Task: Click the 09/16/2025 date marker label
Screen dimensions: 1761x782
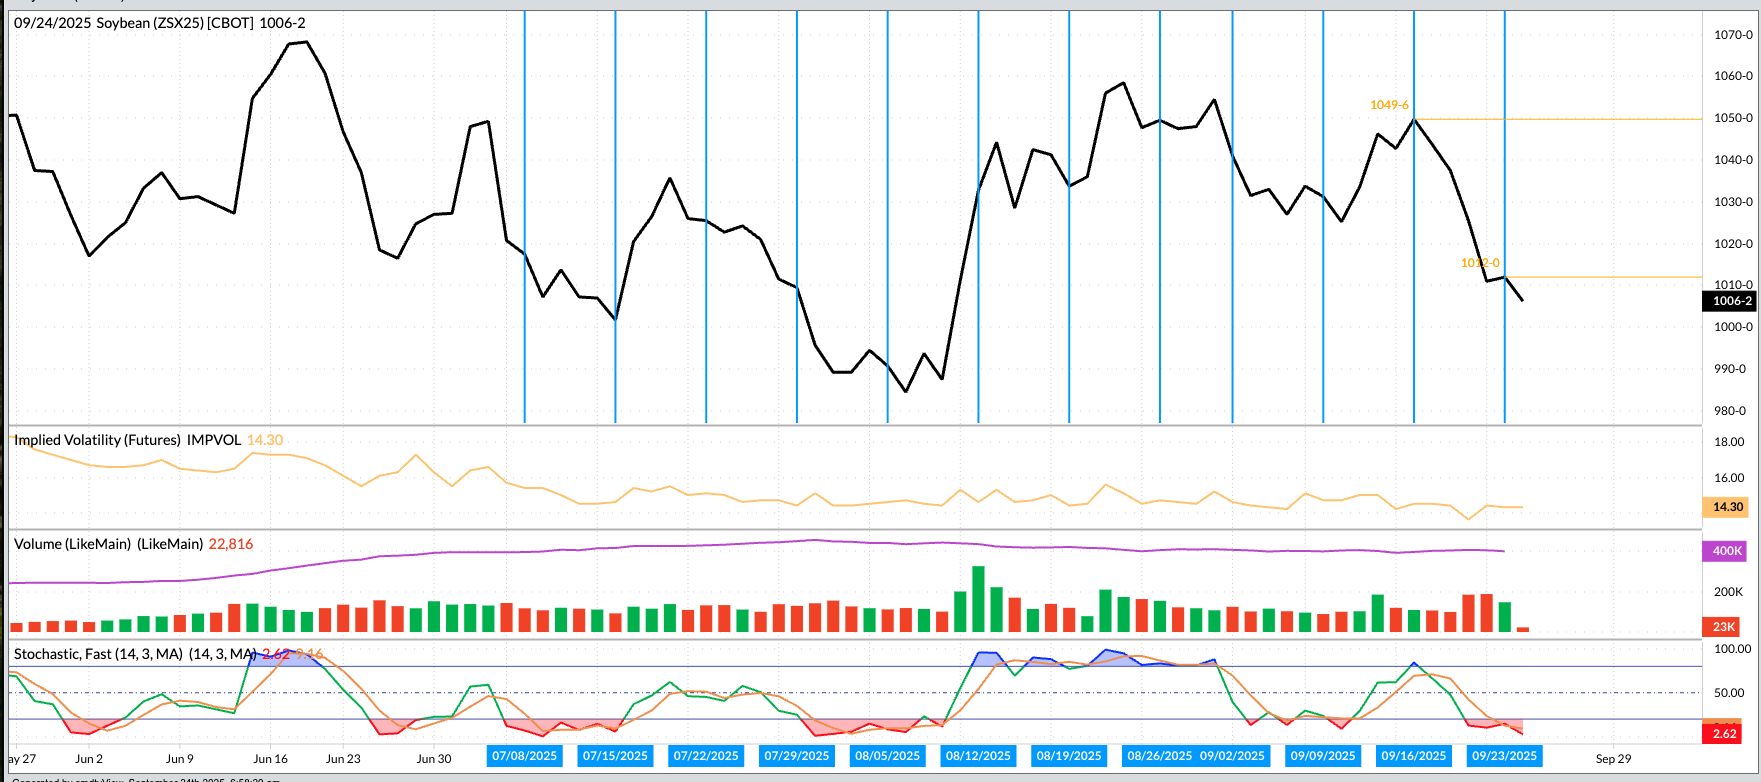Action: tap(1413, 756)
